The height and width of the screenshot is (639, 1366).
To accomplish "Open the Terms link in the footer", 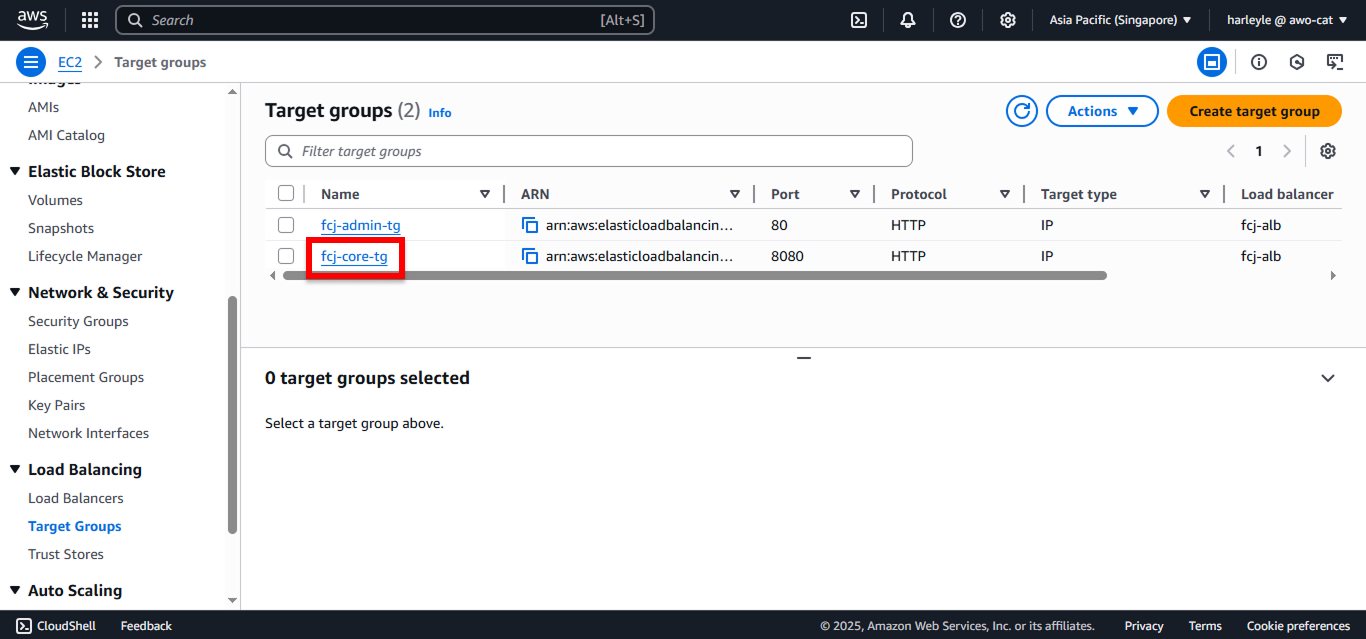I will point(1205,626).
